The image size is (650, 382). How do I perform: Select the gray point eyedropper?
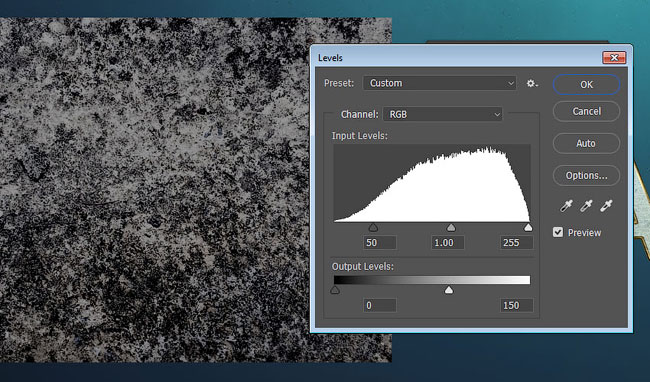click(586, 206)
